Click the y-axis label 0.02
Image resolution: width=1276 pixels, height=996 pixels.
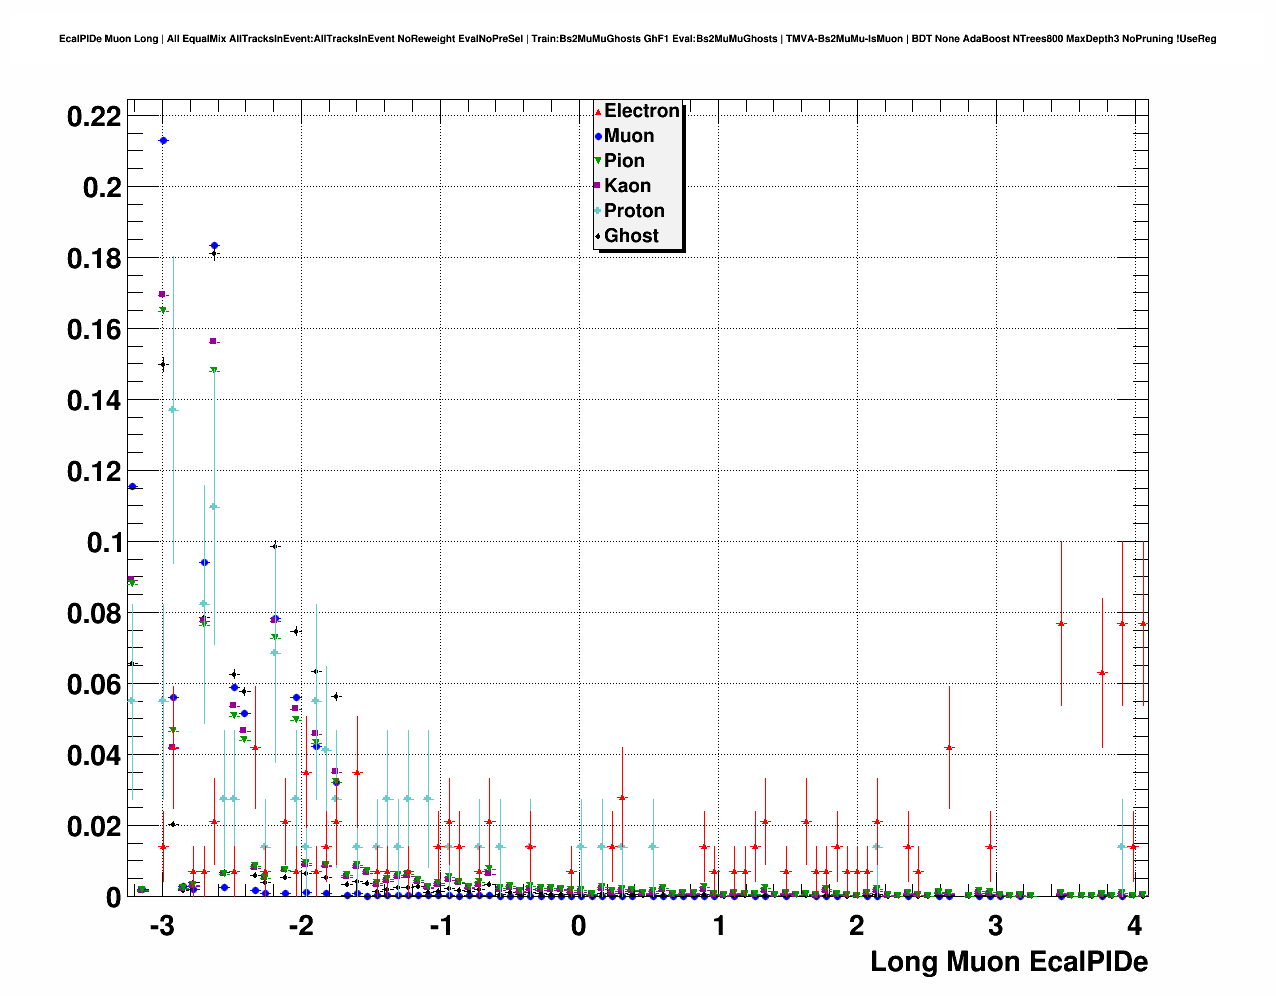tap(94, 827)
